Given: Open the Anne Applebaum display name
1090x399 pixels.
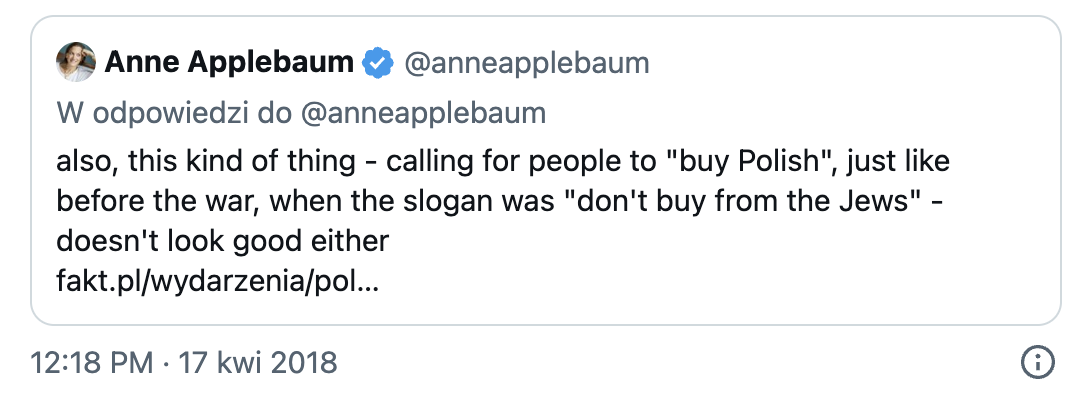Looking at the screenshot, I should click(x=229, y=63).
